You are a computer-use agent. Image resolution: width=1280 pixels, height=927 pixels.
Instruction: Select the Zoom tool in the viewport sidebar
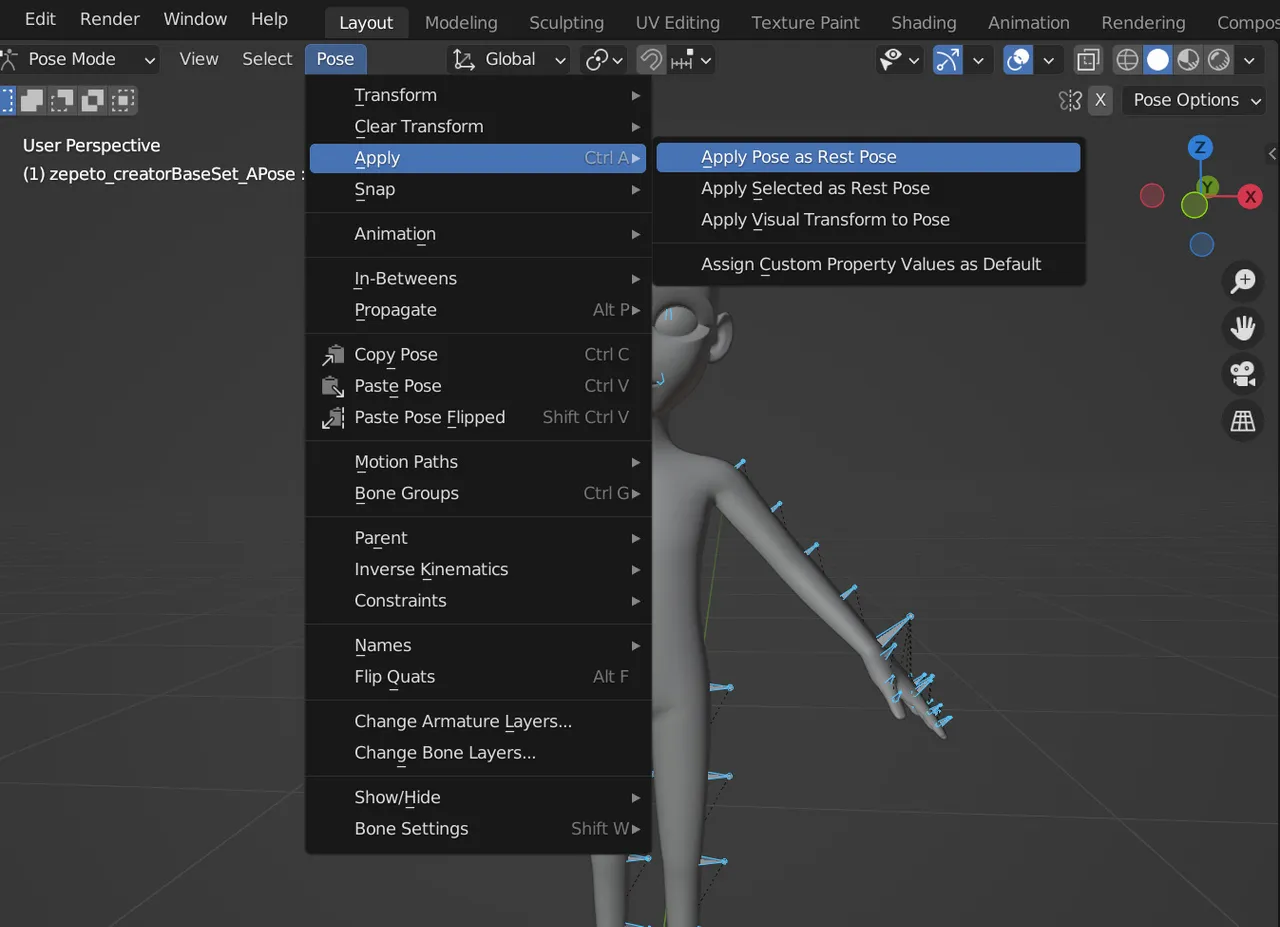pos(1243,281)
